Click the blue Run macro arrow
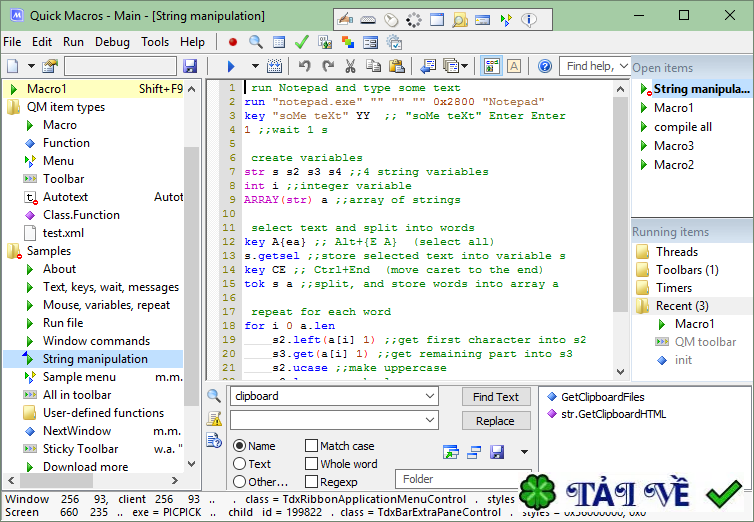754x522 pixels. (x=231, y=66)
